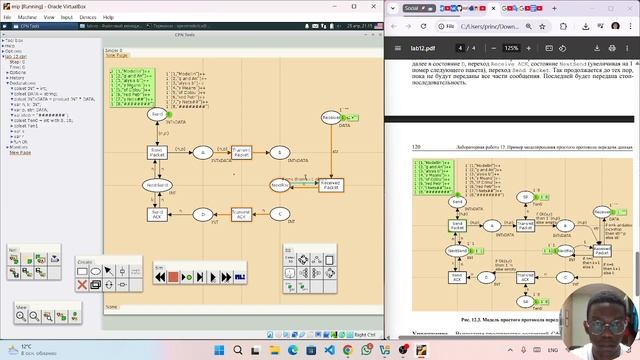Open WhatsApp from the taskbar
Image resolution: width=640 pixels, height=360 pixels.
367,350
